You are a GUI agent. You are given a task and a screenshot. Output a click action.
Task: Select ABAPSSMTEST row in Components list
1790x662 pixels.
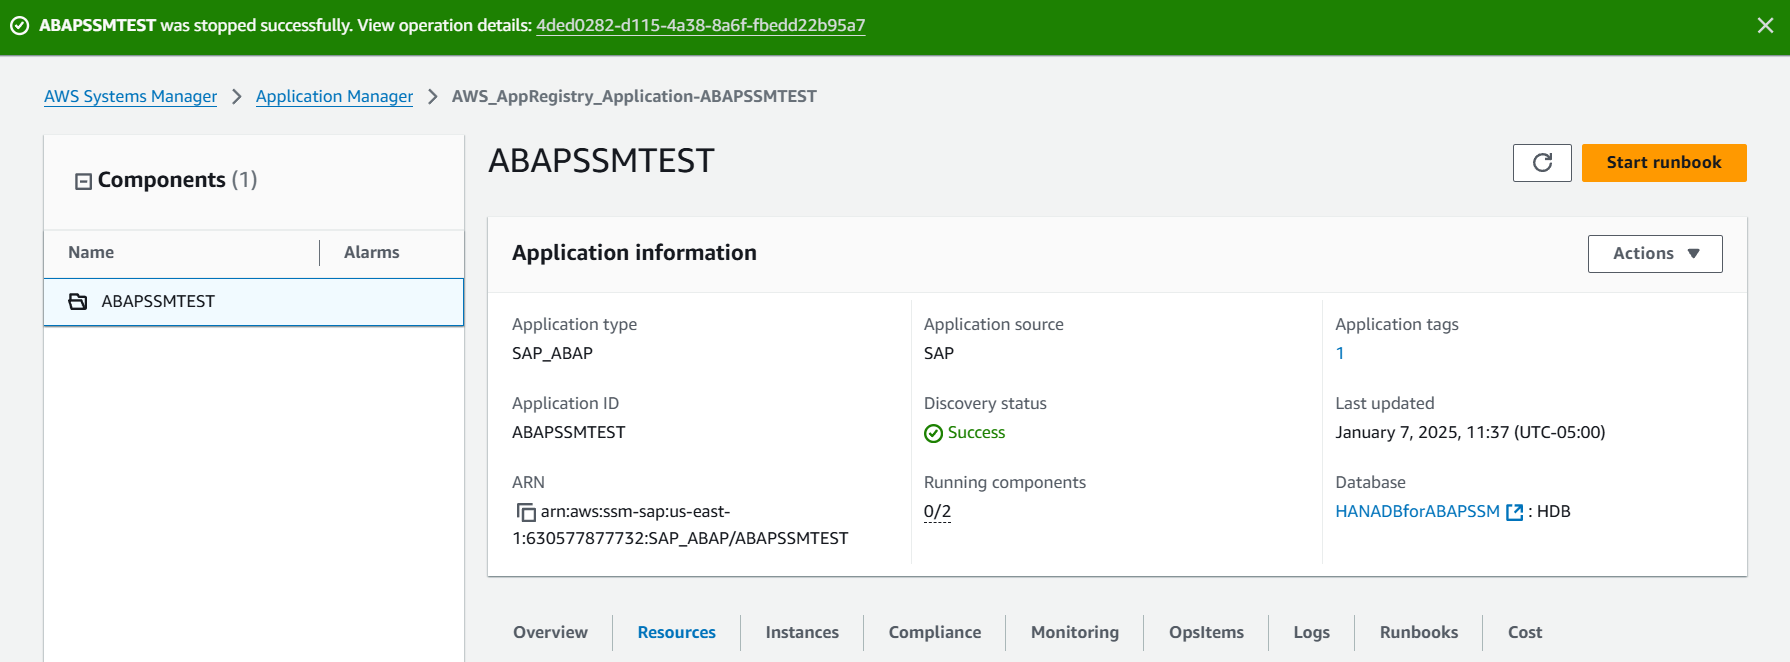click(x=253, y=301)
